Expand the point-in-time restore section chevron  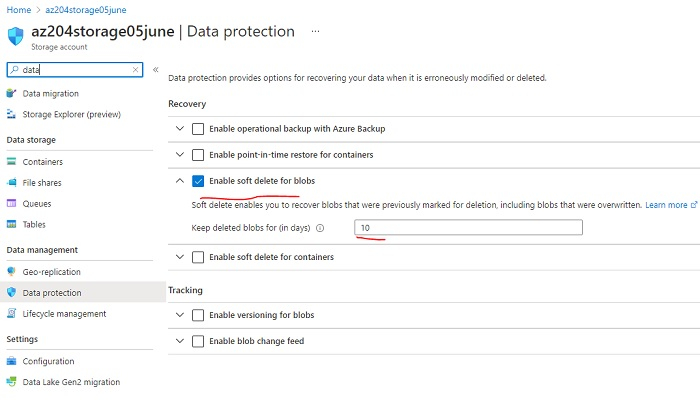tap(180, 155)
